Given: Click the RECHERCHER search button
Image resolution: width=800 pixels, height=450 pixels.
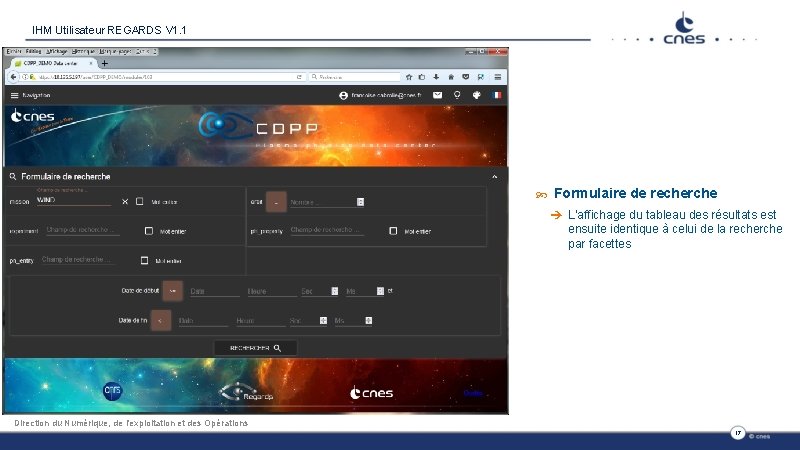Looking at the screenshot, I should pyautogui.click(x=255, y=348).
